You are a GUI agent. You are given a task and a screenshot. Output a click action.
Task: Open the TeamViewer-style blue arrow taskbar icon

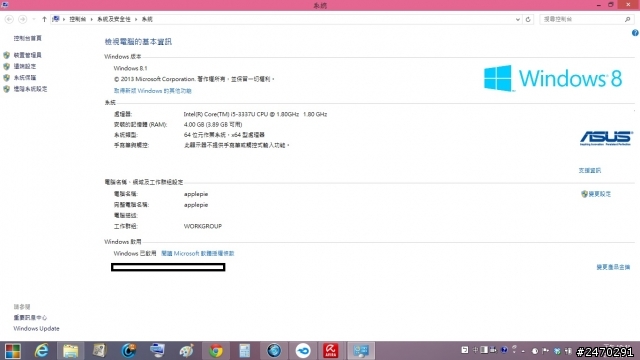(x=302, y=351)
